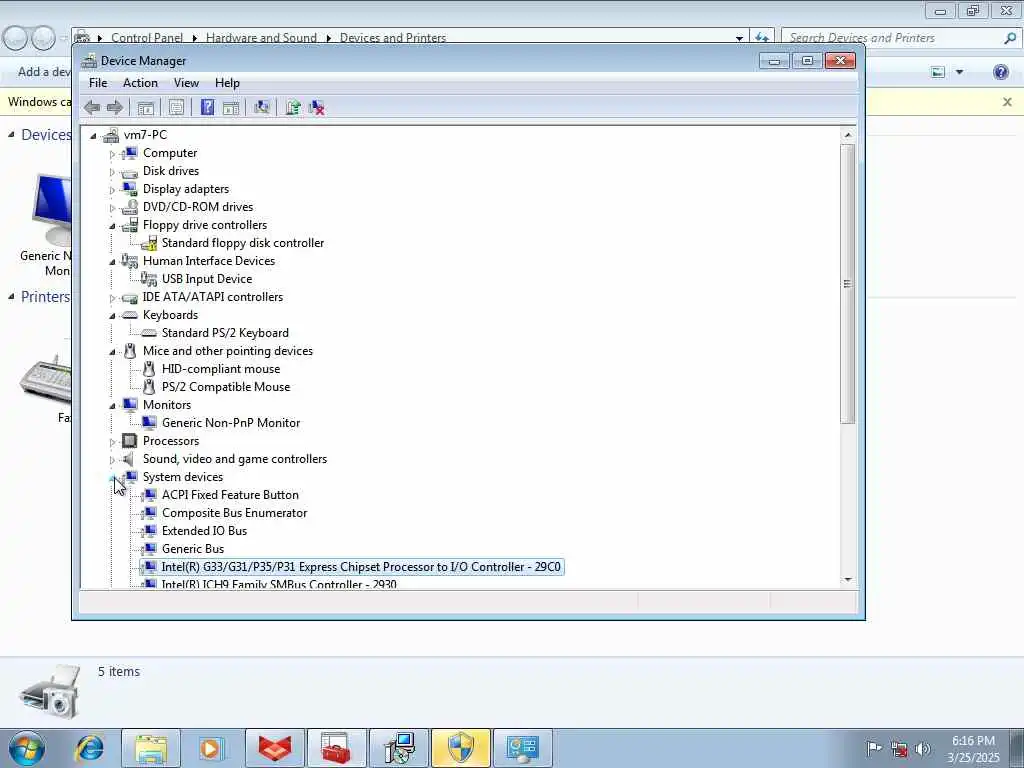Select Composite Bus Enumerator
The height and width of the screenshot is (768, 1024).
[x=234, y=513]
